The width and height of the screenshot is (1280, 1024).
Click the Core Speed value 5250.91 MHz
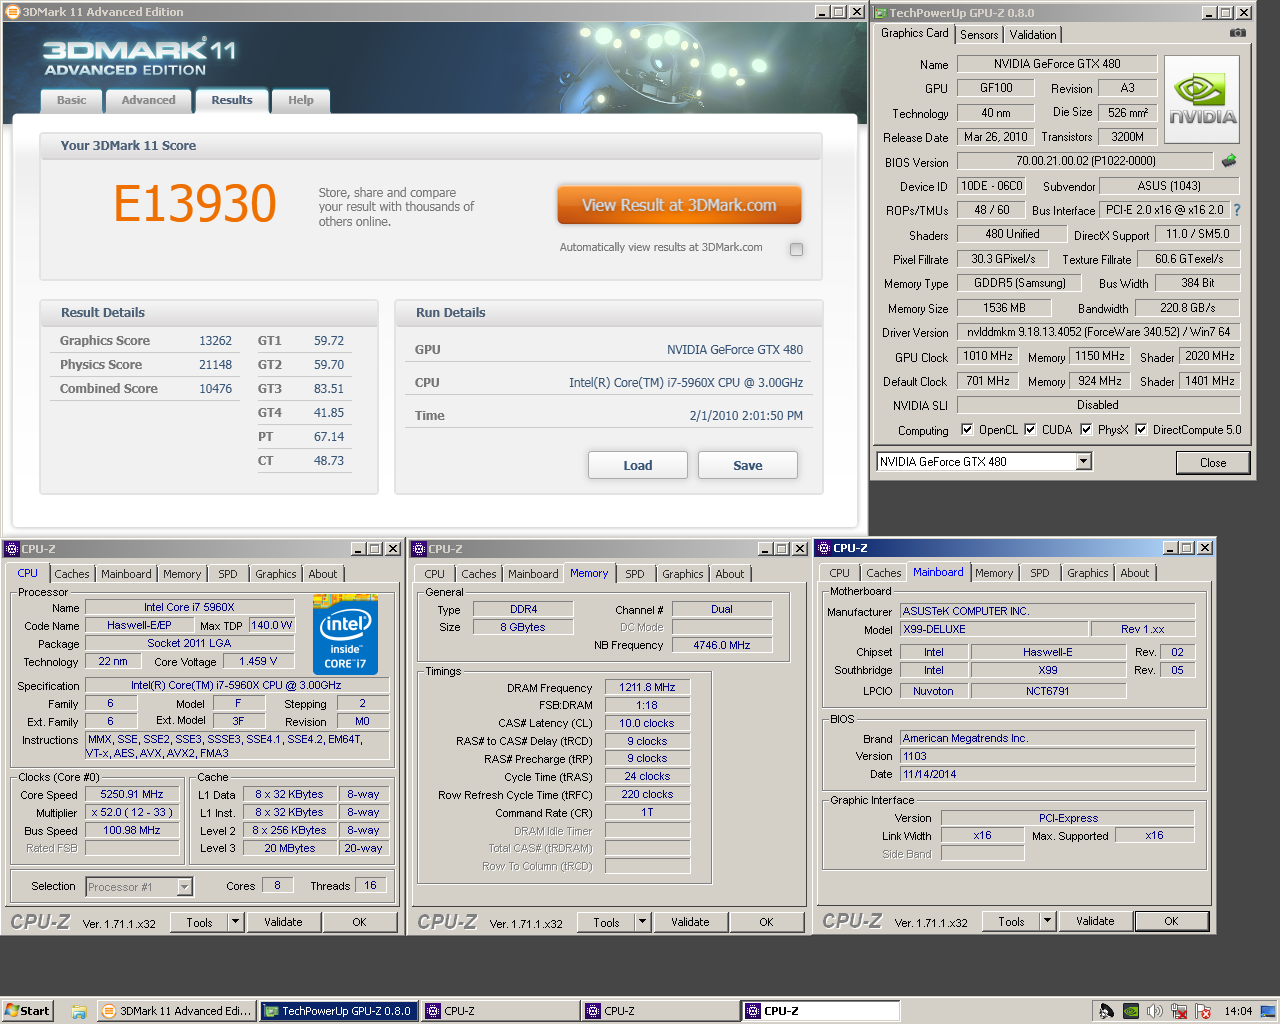click(132, 794)
